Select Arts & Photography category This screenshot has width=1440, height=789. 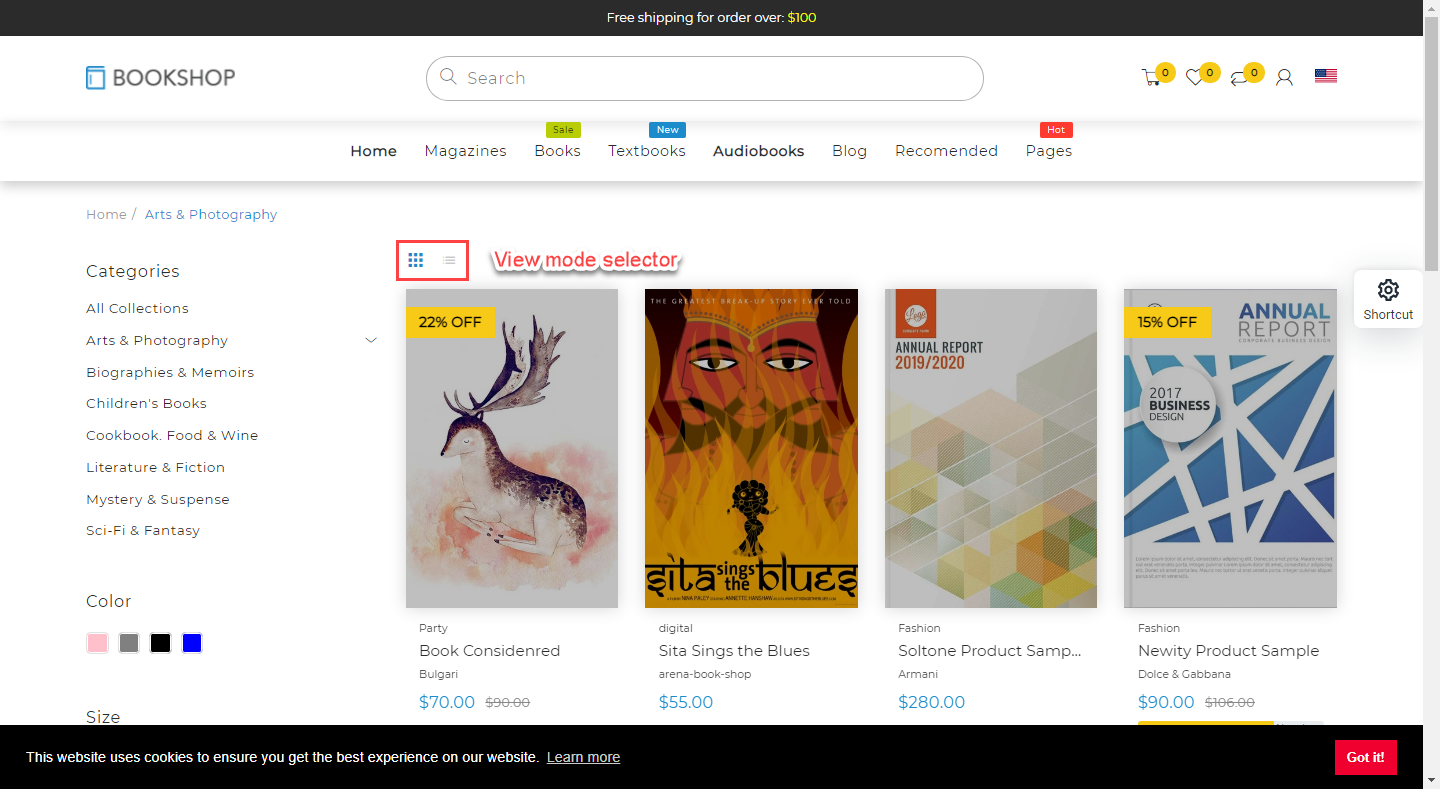[x=157, y=340]
